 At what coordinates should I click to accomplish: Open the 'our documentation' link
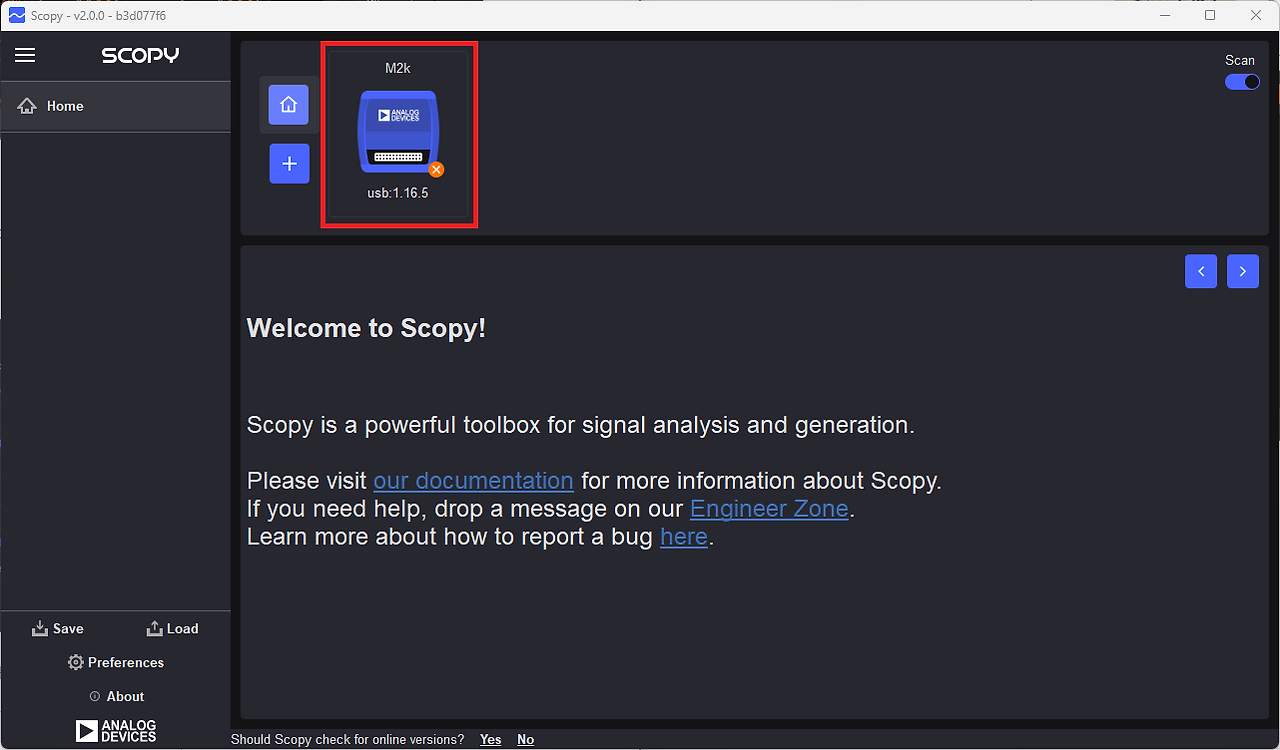pos(473,481)
